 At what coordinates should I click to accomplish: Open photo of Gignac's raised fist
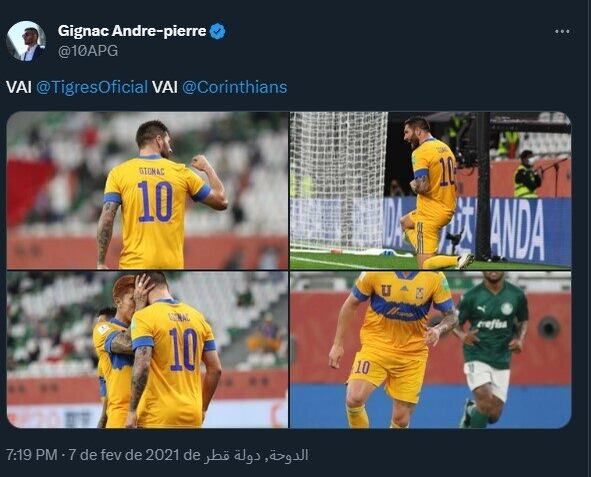coord(147,190)
